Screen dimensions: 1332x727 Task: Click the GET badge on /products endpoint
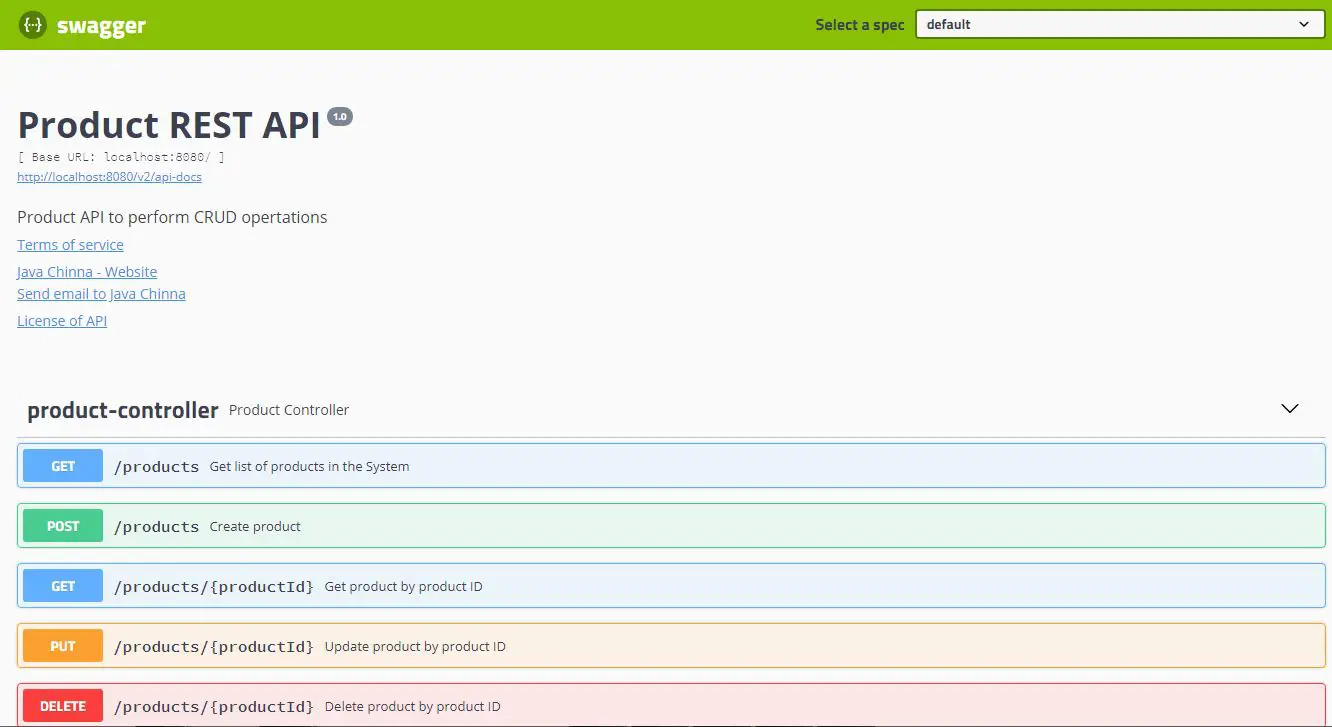62,465
